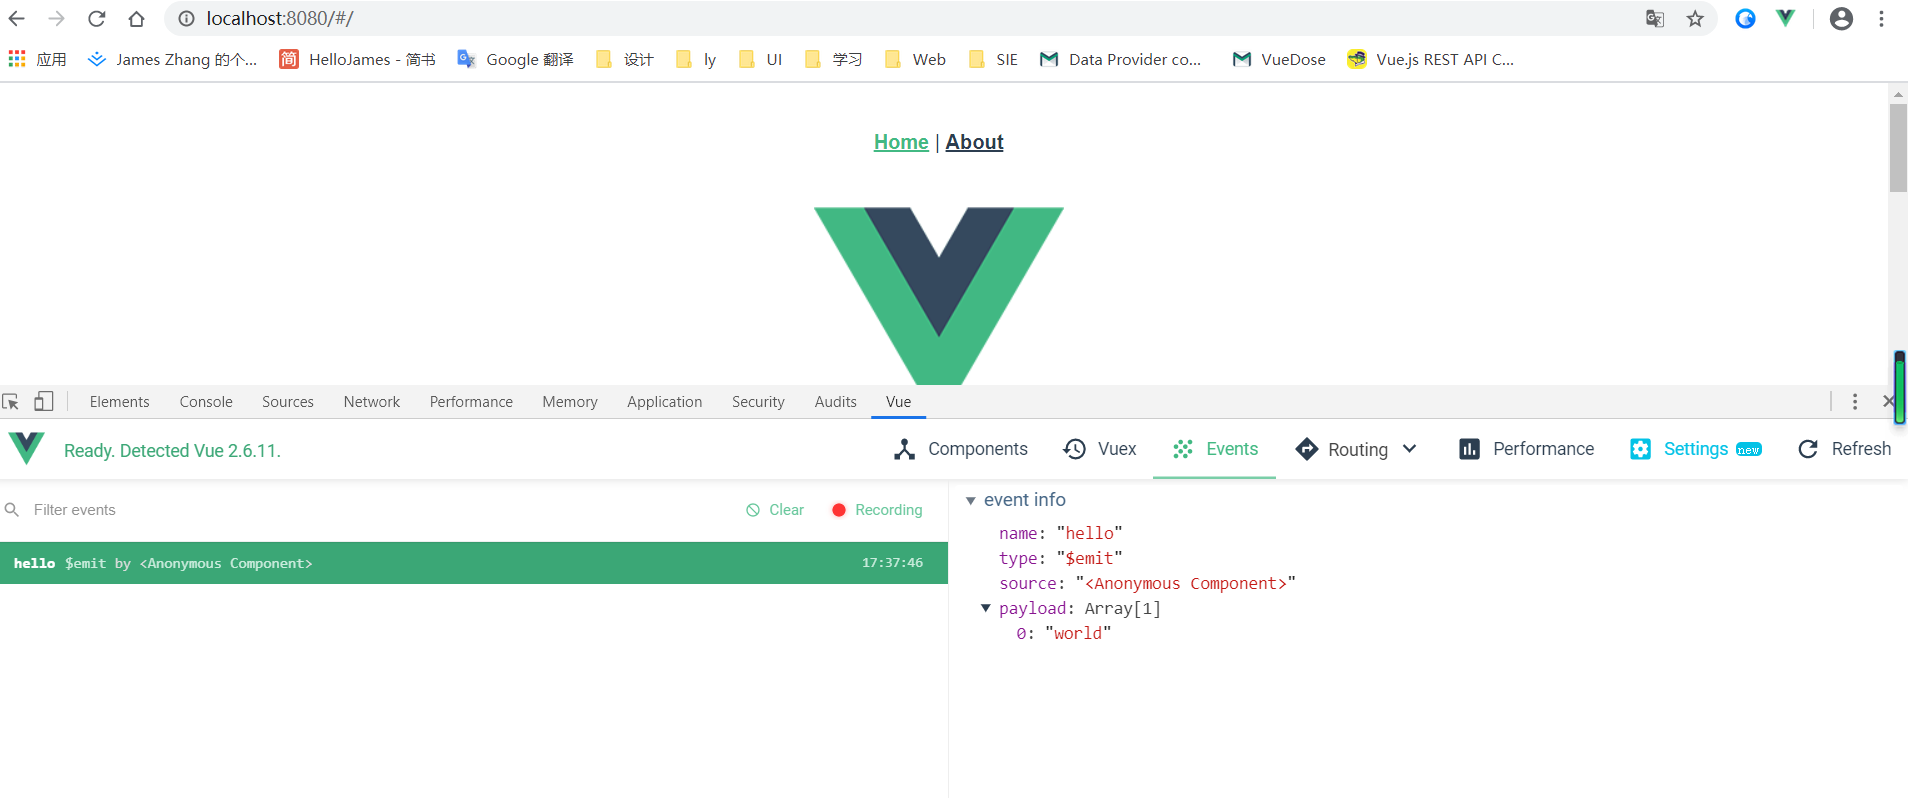Open the Memory DevTools tab
This screenshot has width=1908, height=798.
(570, 401)
